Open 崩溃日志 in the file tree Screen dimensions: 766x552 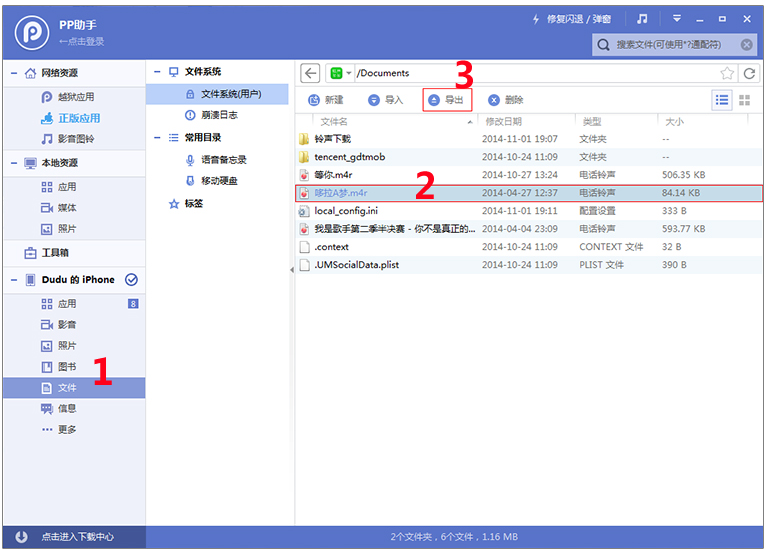coord(218,115)
